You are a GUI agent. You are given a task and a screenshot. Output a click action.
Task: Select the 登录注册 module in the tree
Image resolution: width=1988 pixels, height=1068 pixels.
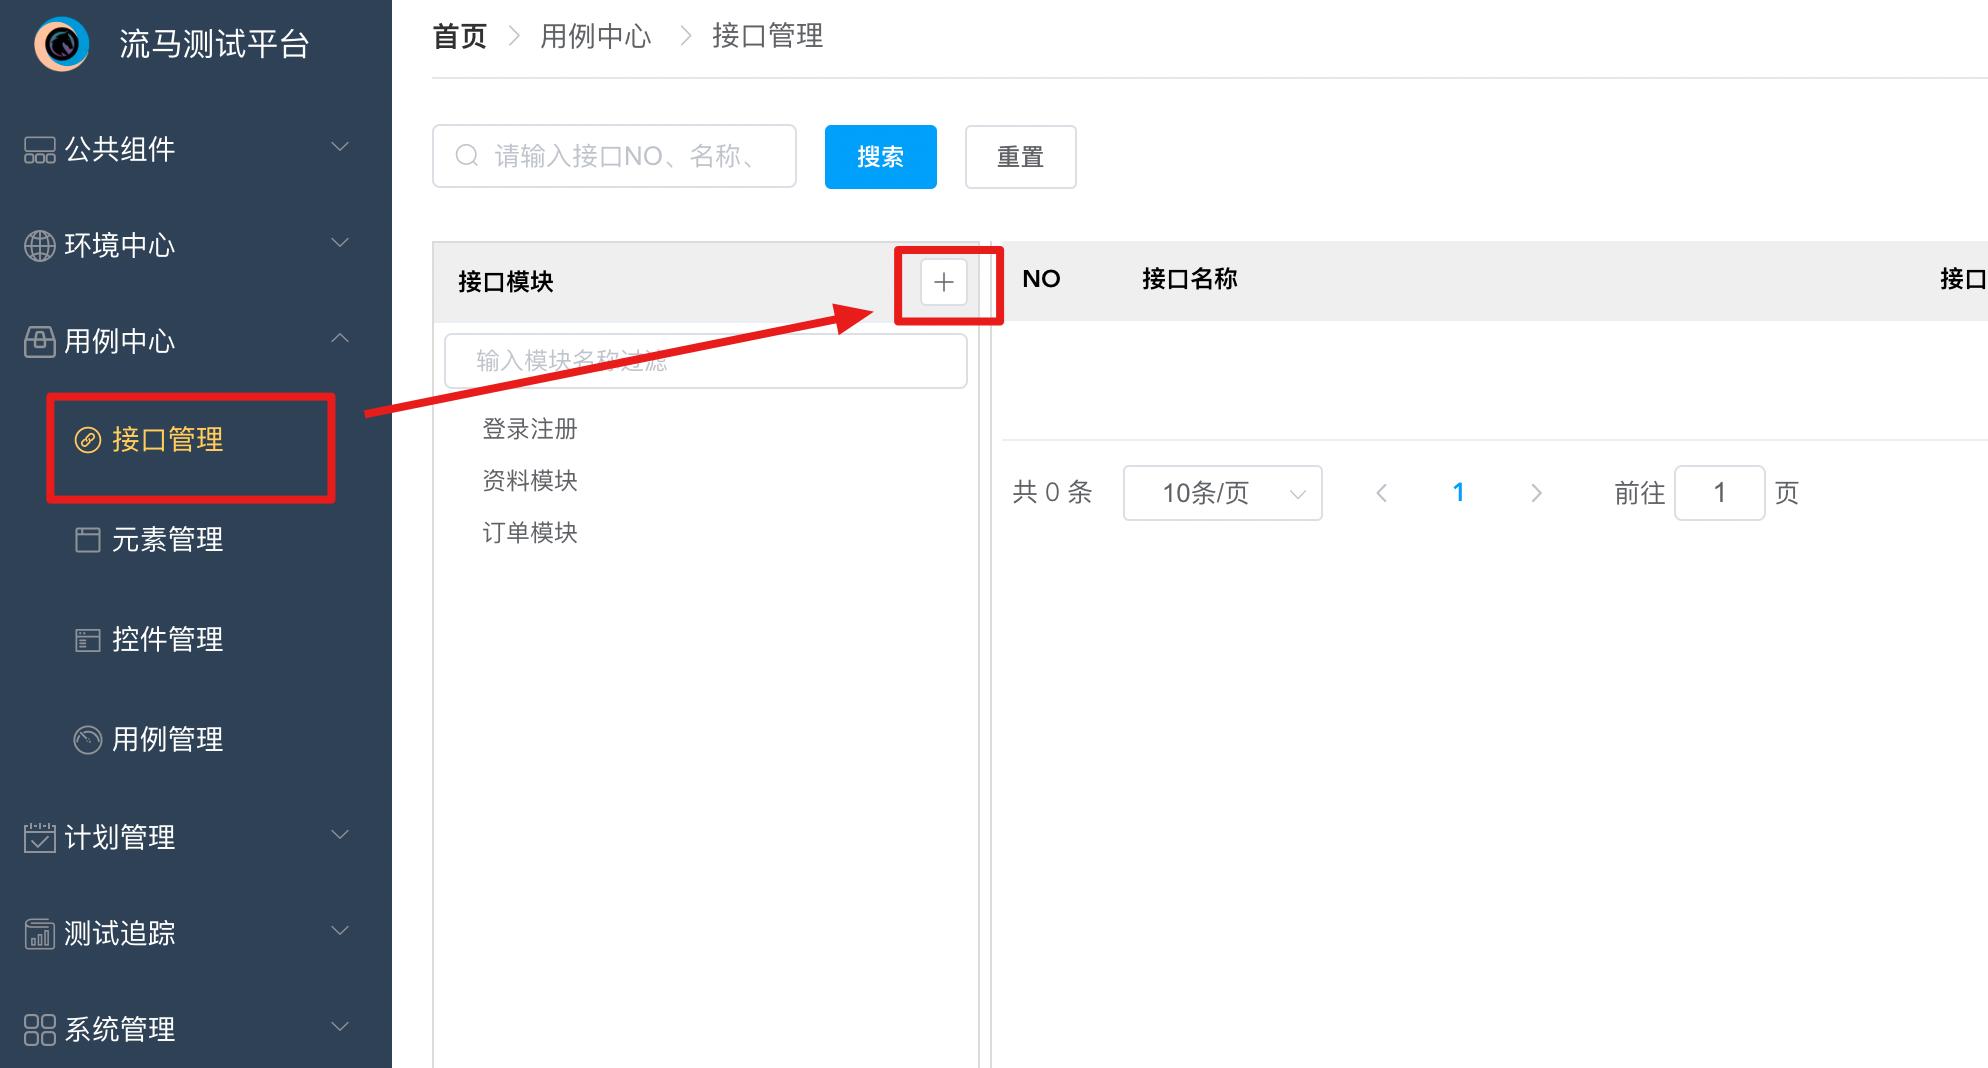pos(529,428)
